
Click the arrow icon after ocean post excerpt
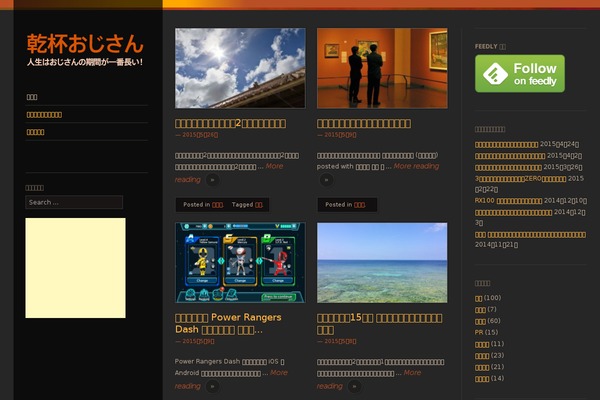point(355,386)
